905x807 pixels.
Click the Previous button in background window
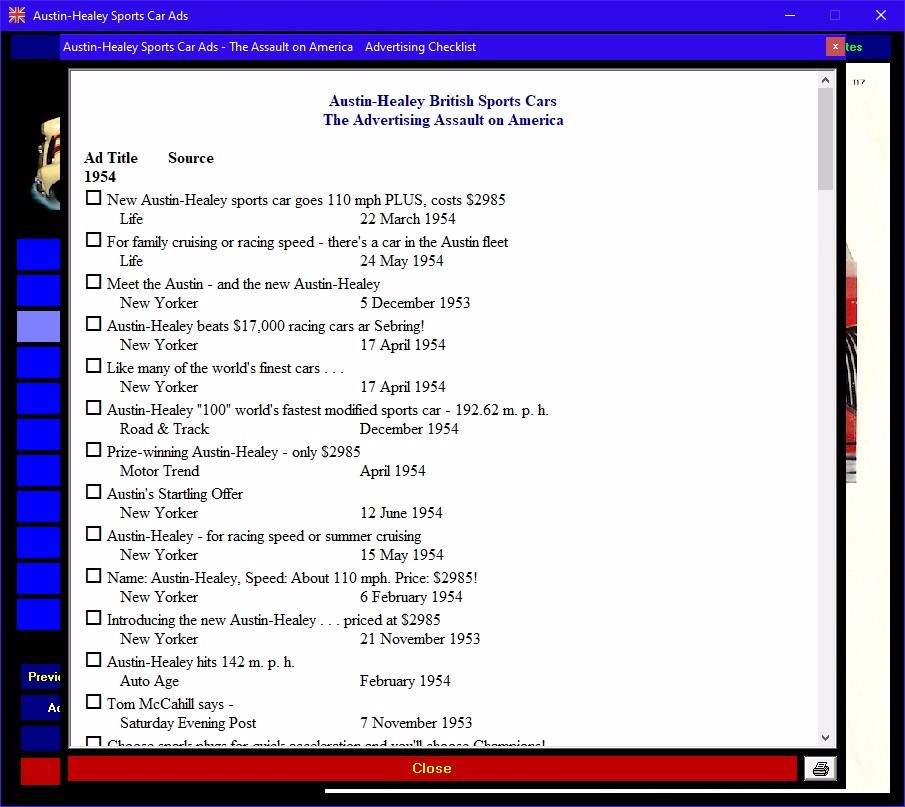click(x=40, y=677)
